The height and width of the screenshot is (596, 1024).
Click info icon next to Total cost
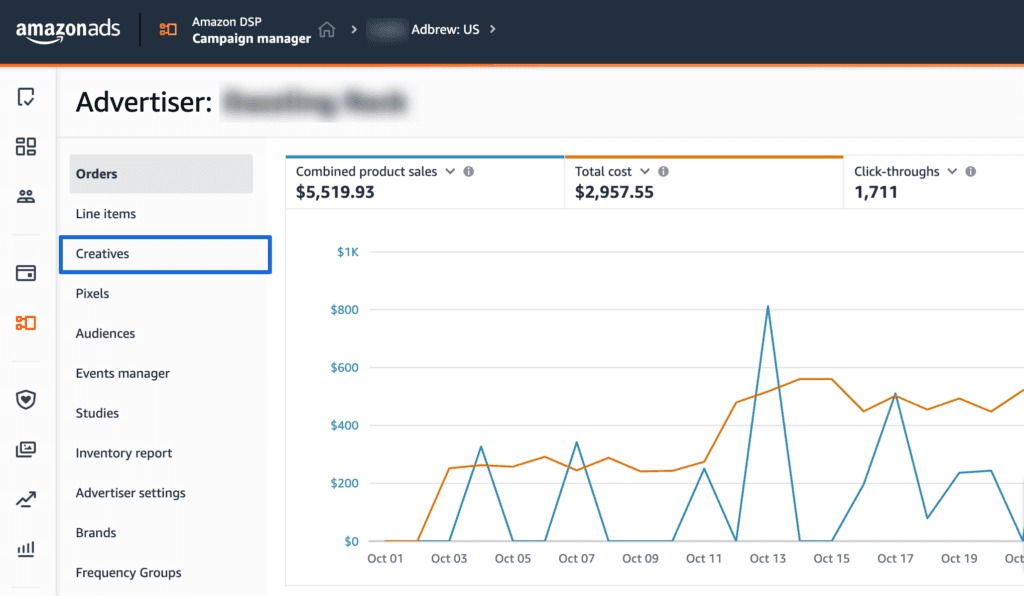coord(663,172)
